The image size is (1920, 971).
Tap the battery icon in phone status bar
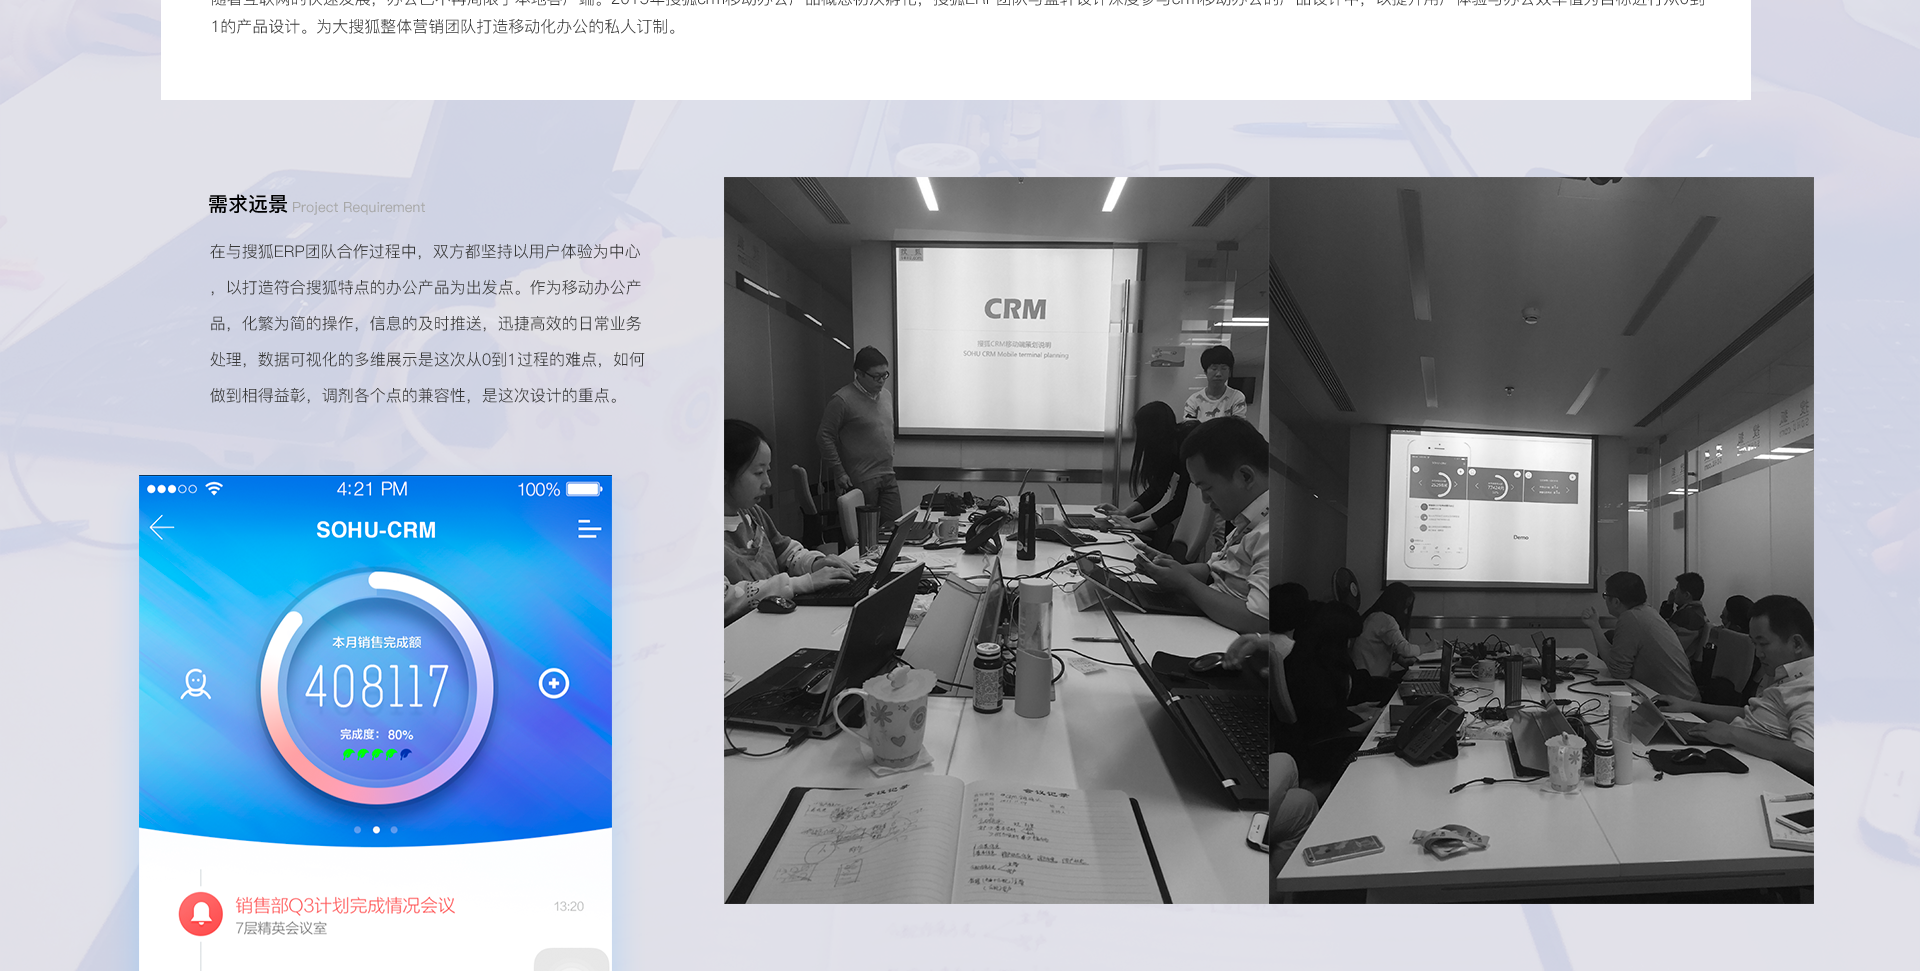[x=584, y=489]
